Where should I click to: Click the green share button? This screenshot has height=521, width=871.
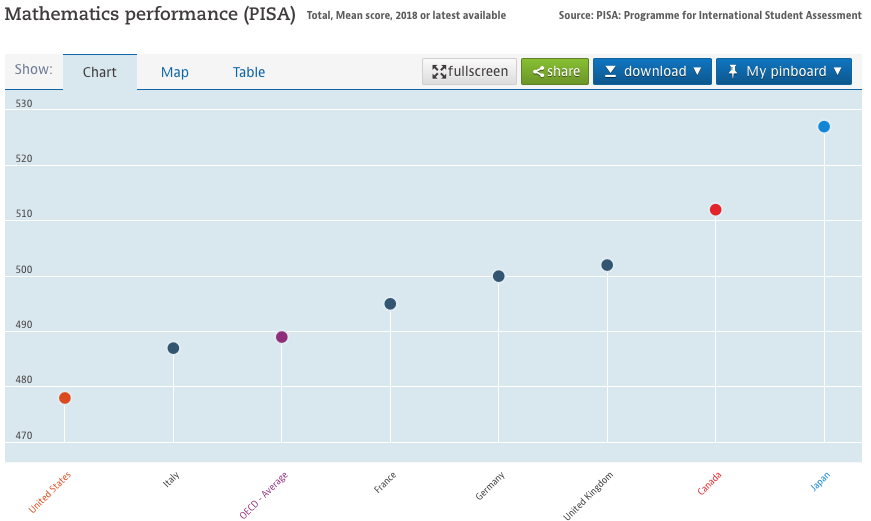click(555, 72)
